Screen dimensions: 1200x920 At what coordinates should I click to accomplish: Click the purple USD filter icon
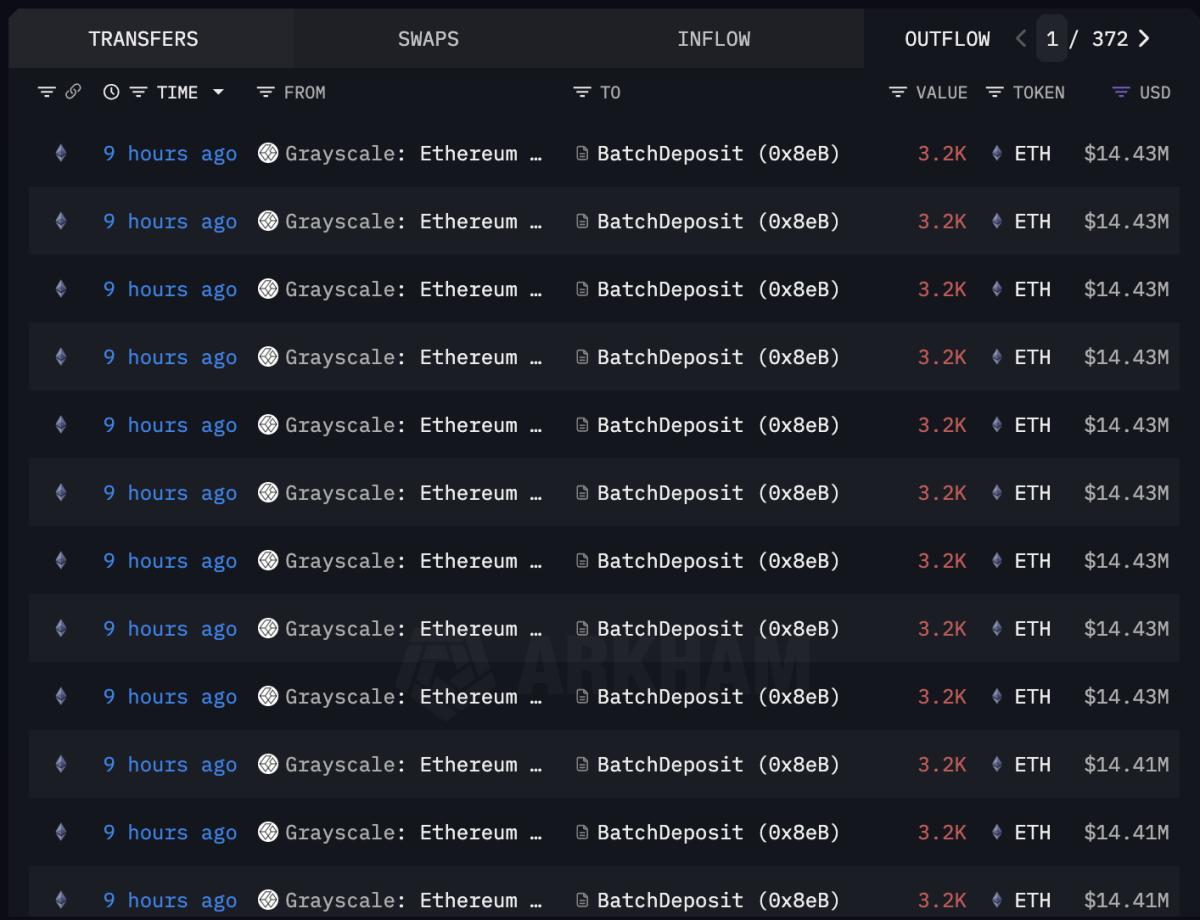1122,92
